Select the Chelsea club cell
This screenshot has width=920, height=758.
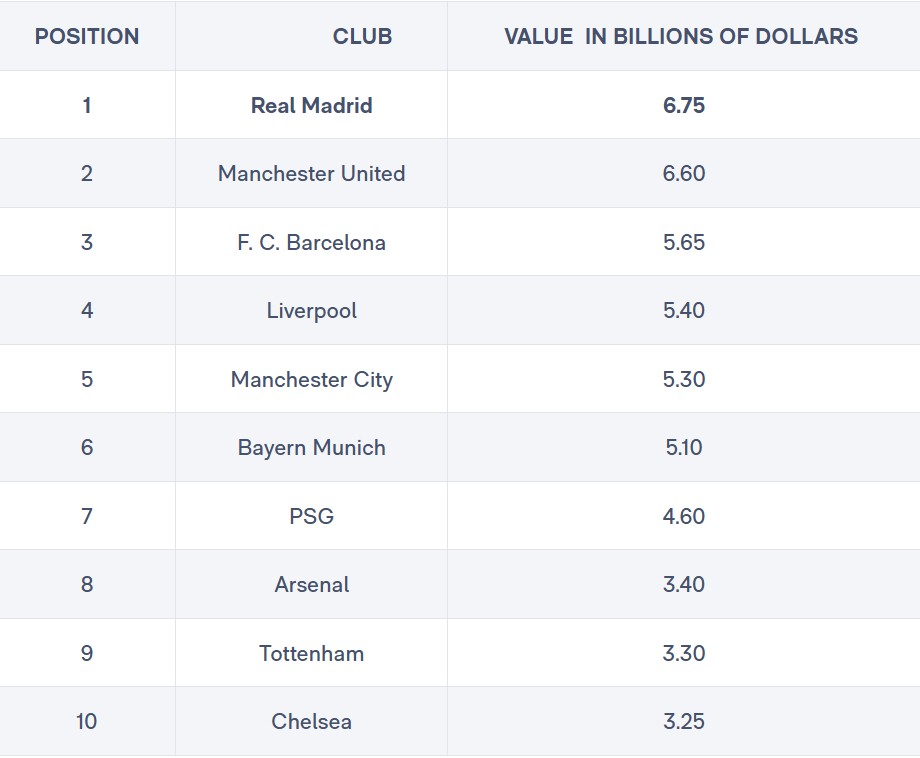pyautogui.click(x=312, y=722)
